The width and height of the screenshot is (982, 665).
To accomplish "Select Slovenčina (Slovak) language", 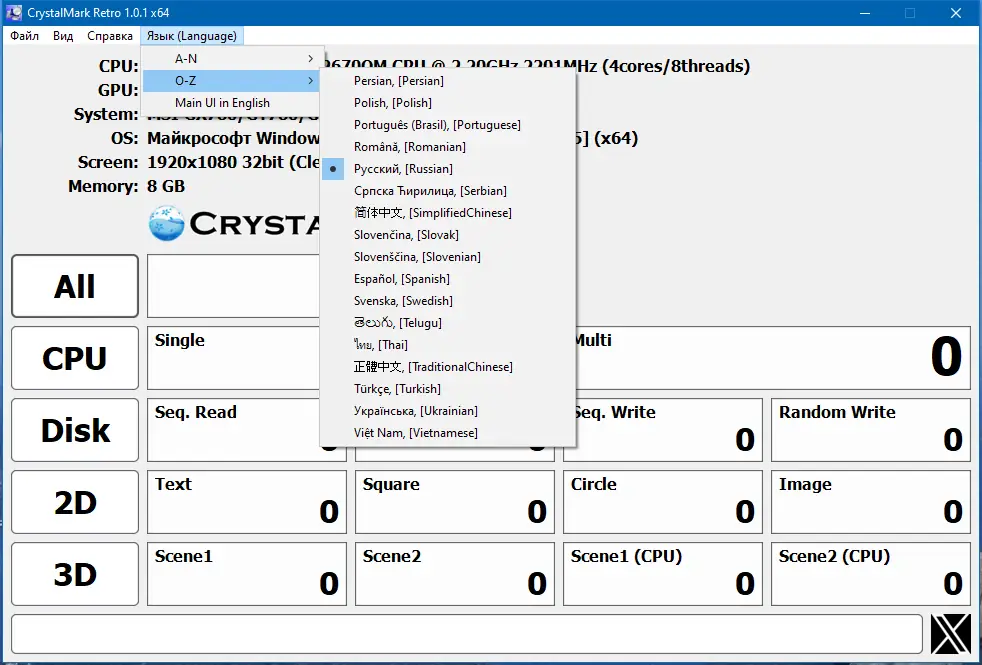I will tap(448, 235).
